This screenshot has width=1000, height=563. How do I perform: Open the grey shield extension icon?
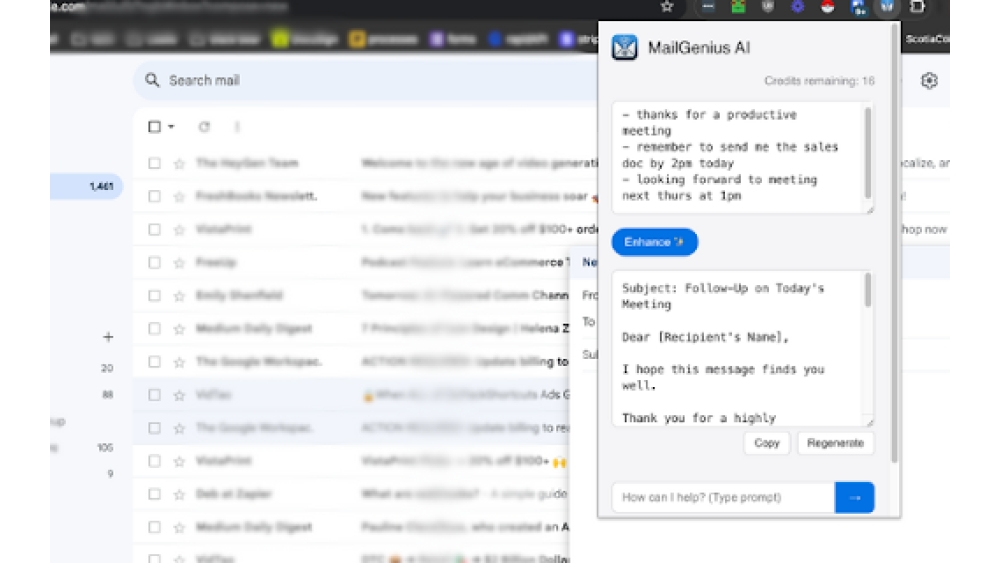tap(768, 7)
